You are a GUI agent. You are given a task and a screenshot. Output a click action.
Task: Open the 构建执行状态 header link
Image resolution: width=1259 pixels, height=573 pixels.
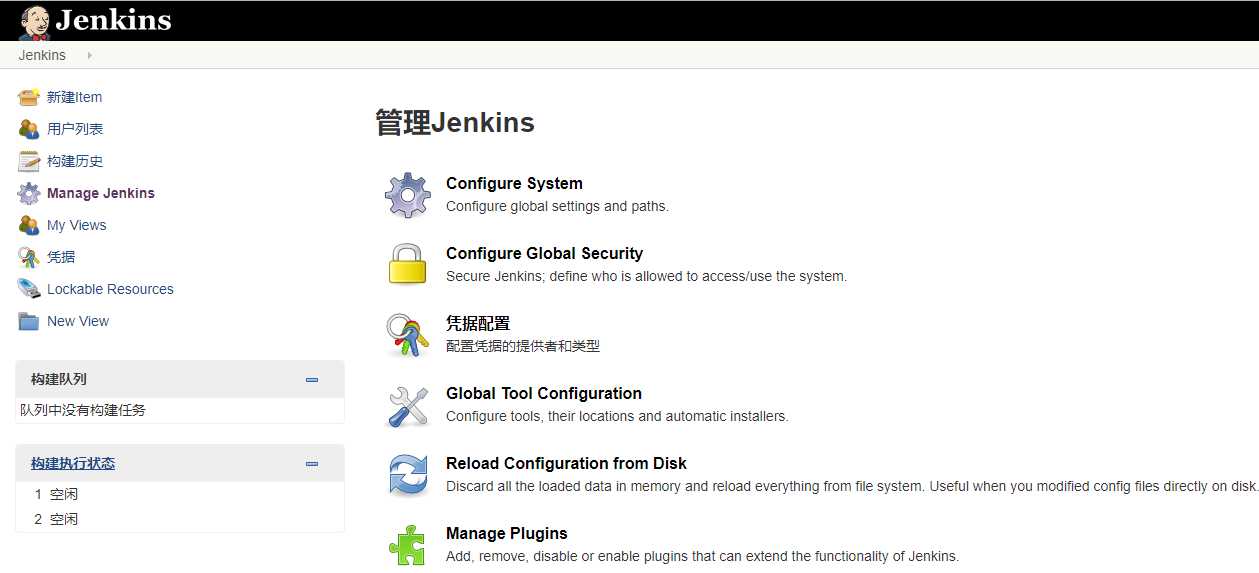click(73, 463)
